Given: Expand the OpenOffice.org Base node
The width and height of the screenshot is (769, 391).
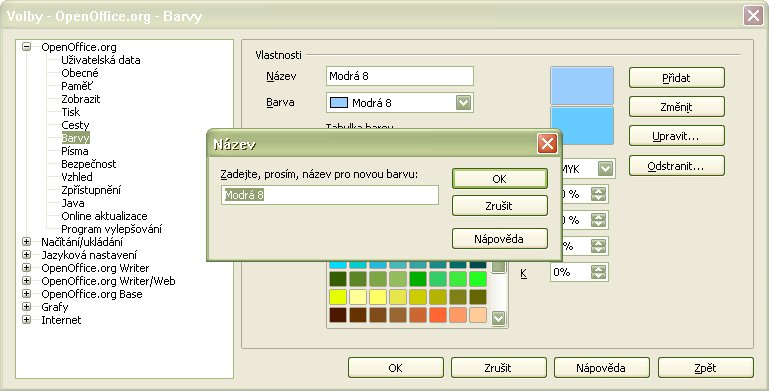Looking at the screenshot, I should click(x=26, y=294).
